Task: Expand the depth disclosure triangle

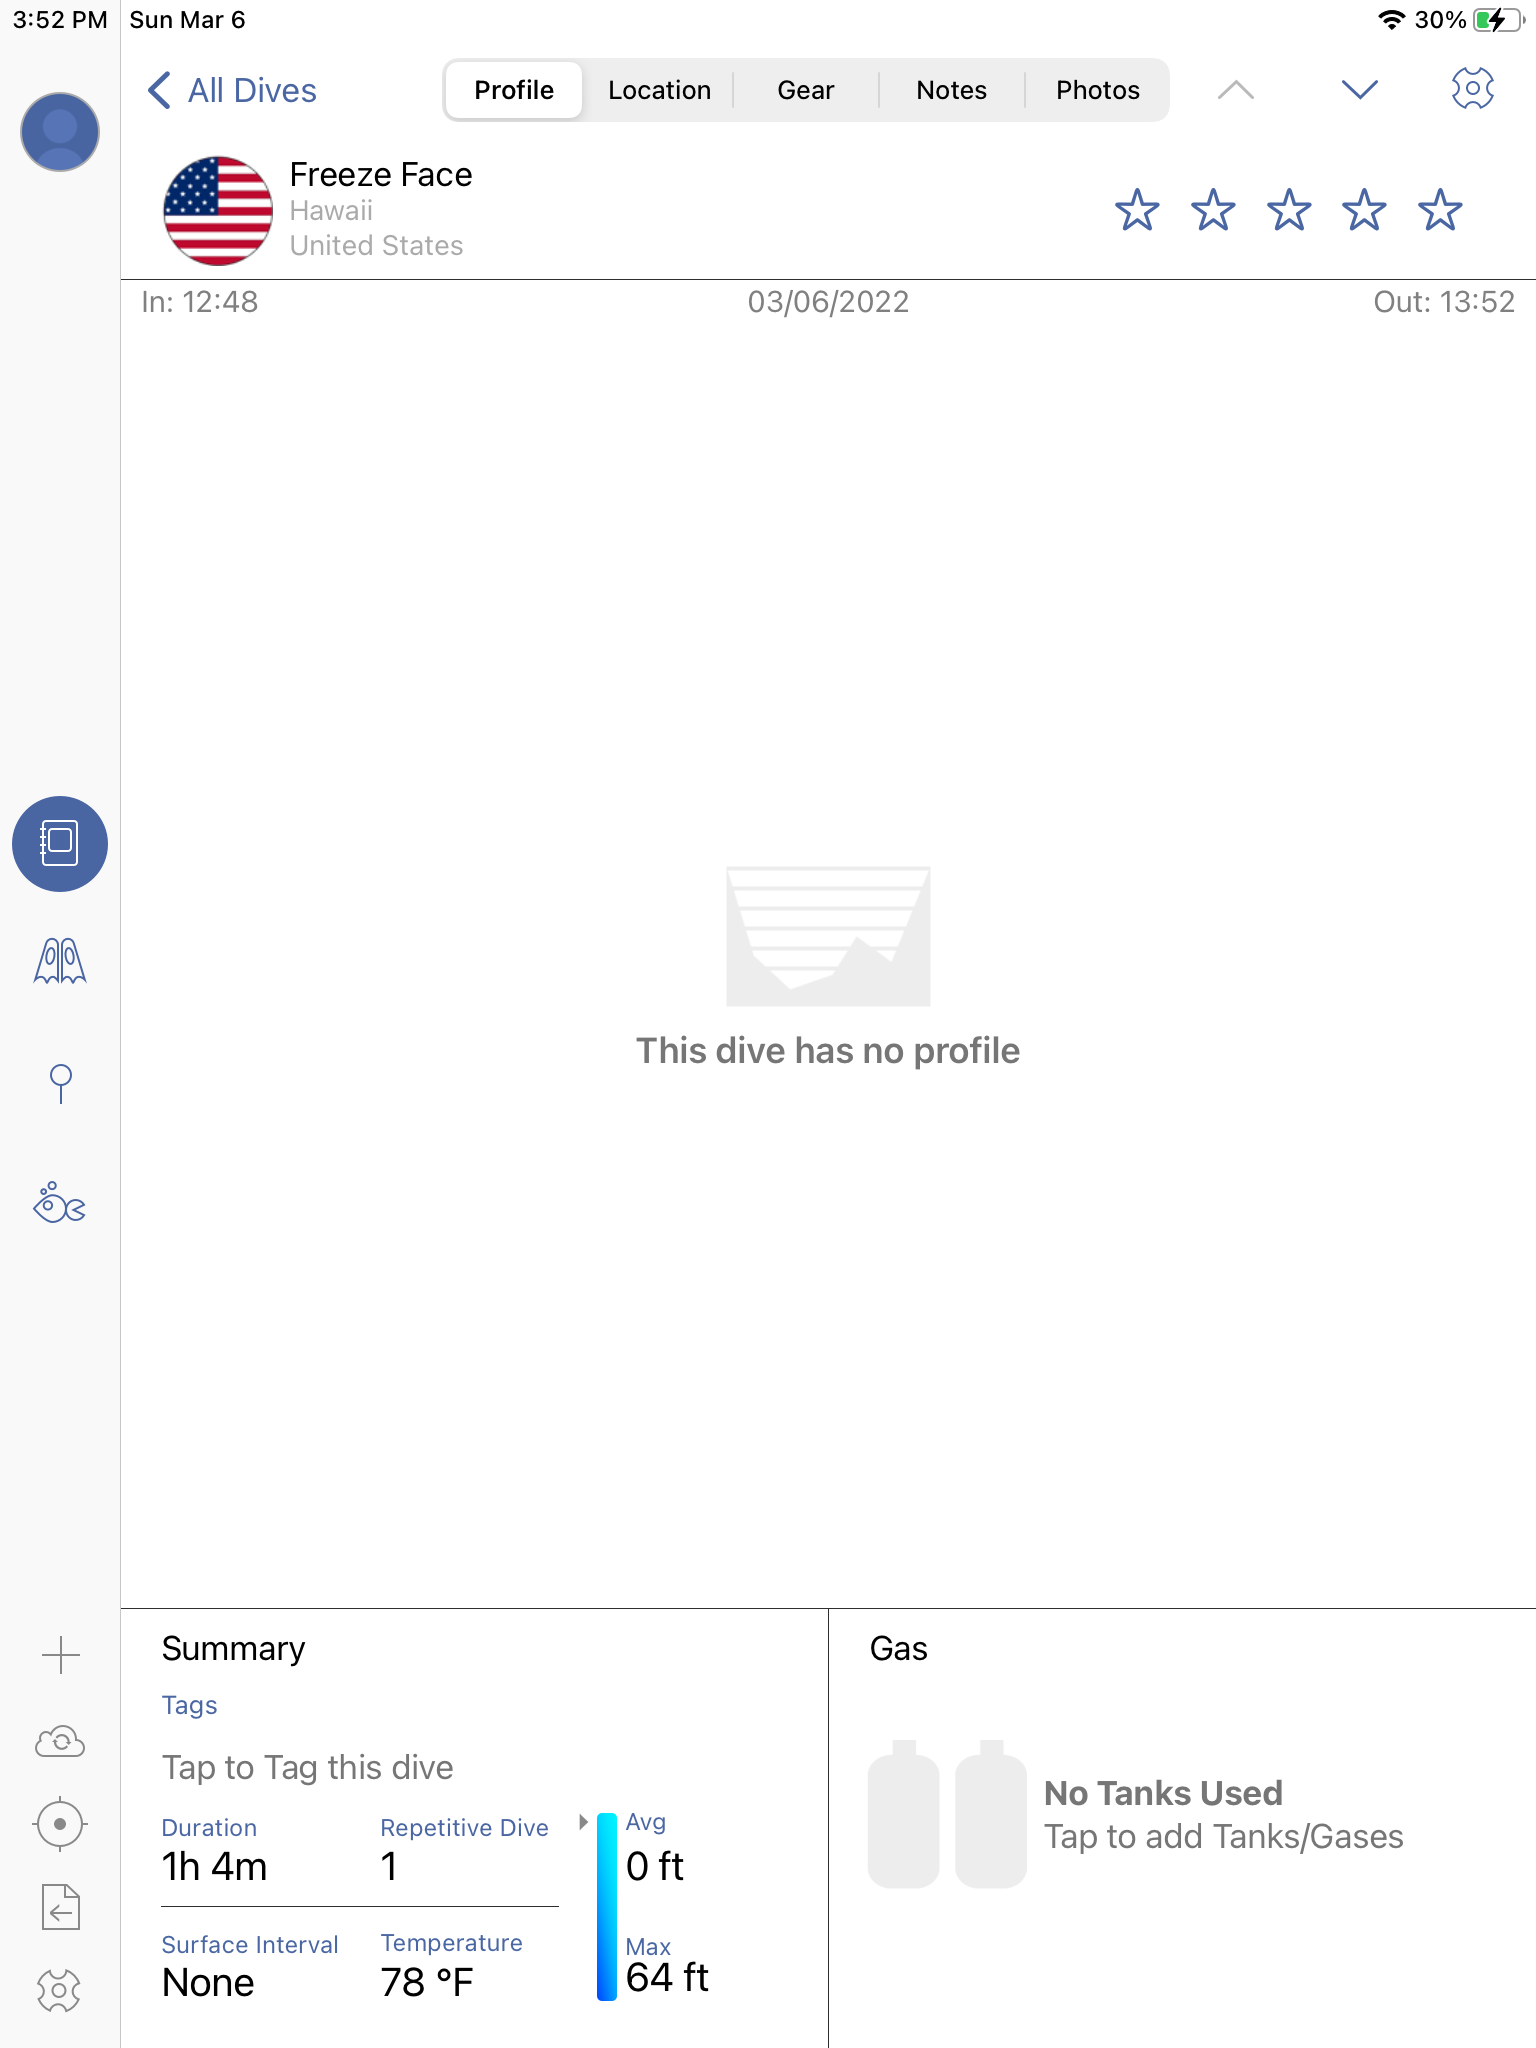Action: point(583,1822)
